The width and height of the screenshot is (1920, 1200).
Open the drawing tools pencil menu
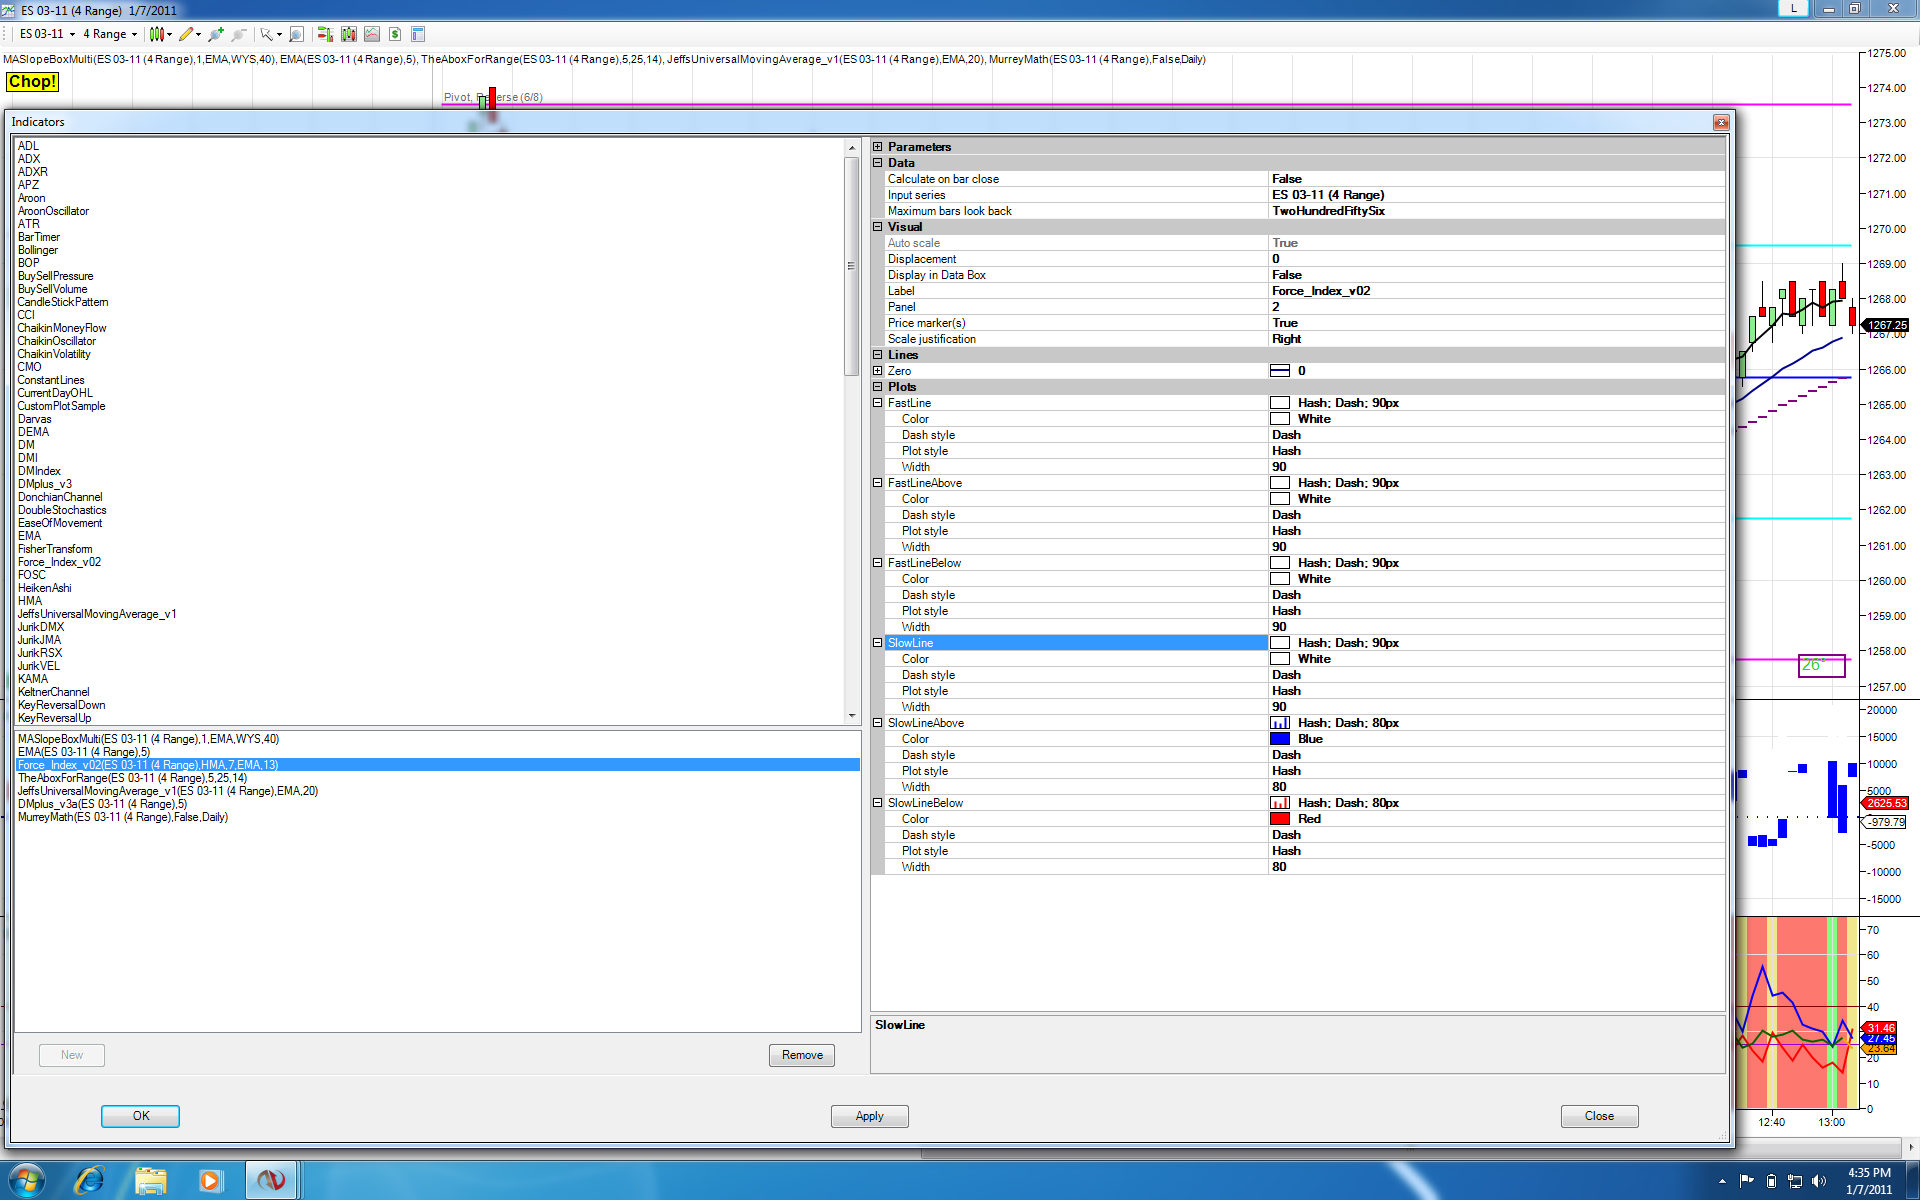(190, 34)
